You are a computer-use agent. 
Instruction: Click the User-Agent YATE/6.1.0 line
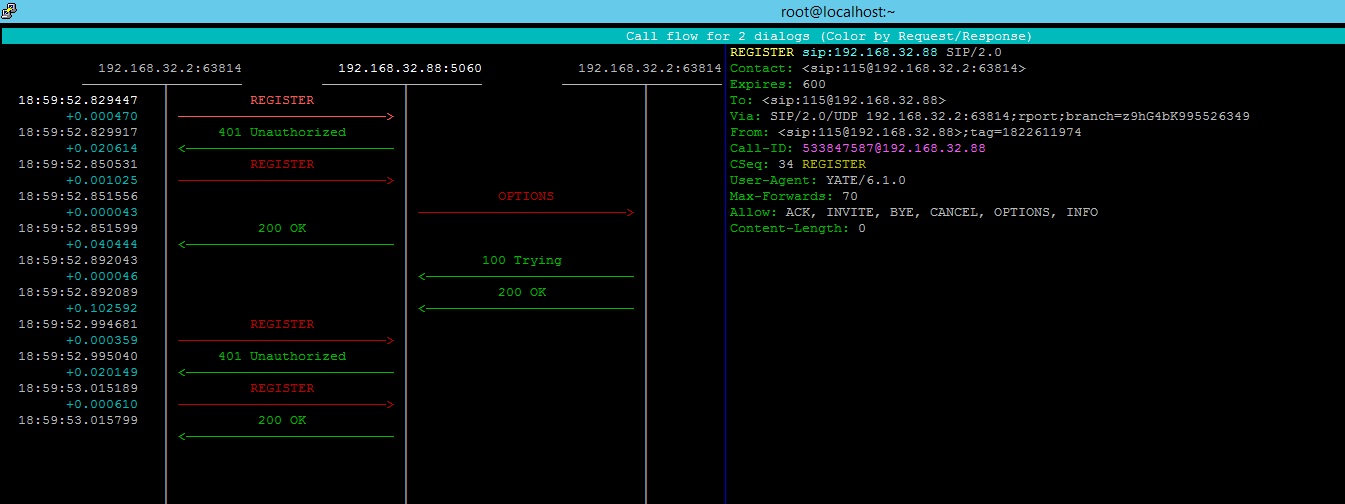tap(817, 180)
